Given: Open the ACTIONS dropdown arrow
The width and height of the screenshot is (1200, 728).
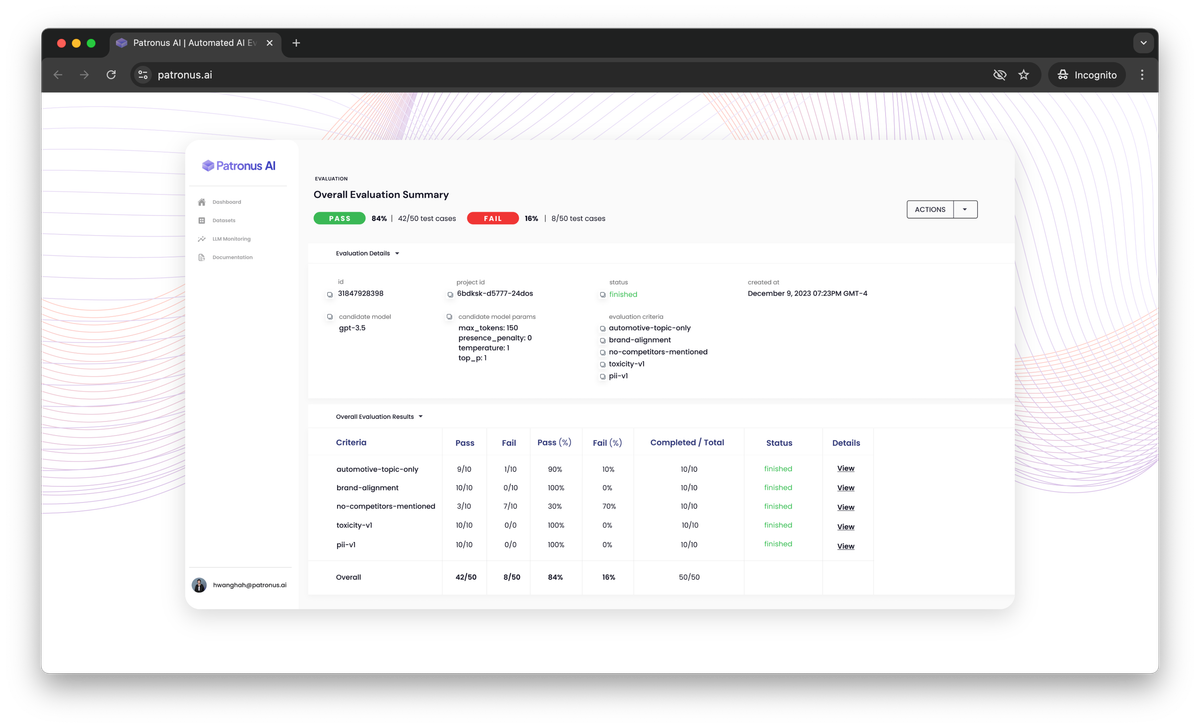Looking at the screenshot, I should tap(965, 210).
